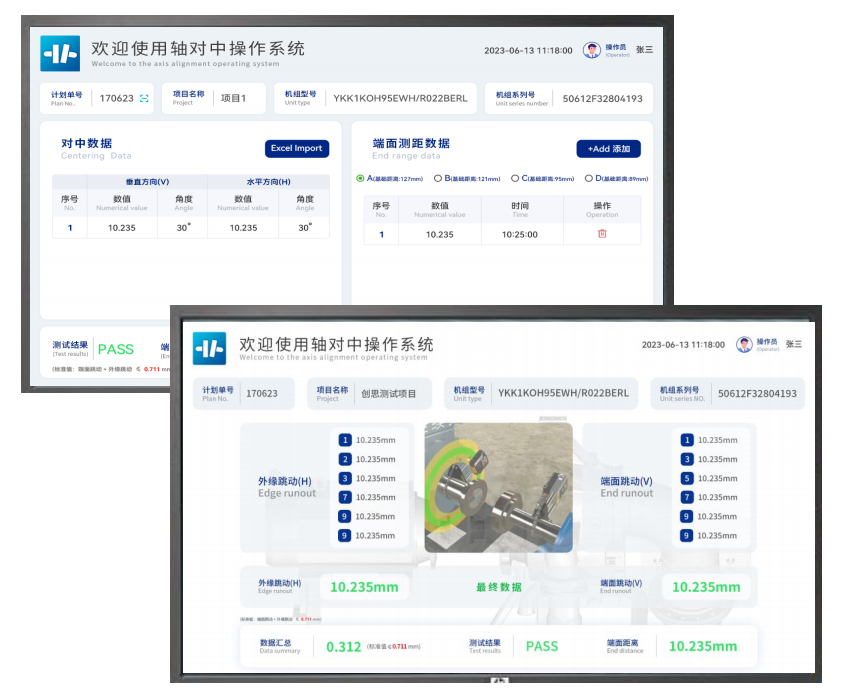Delete the end range row via trash icon

click(602, 234)
